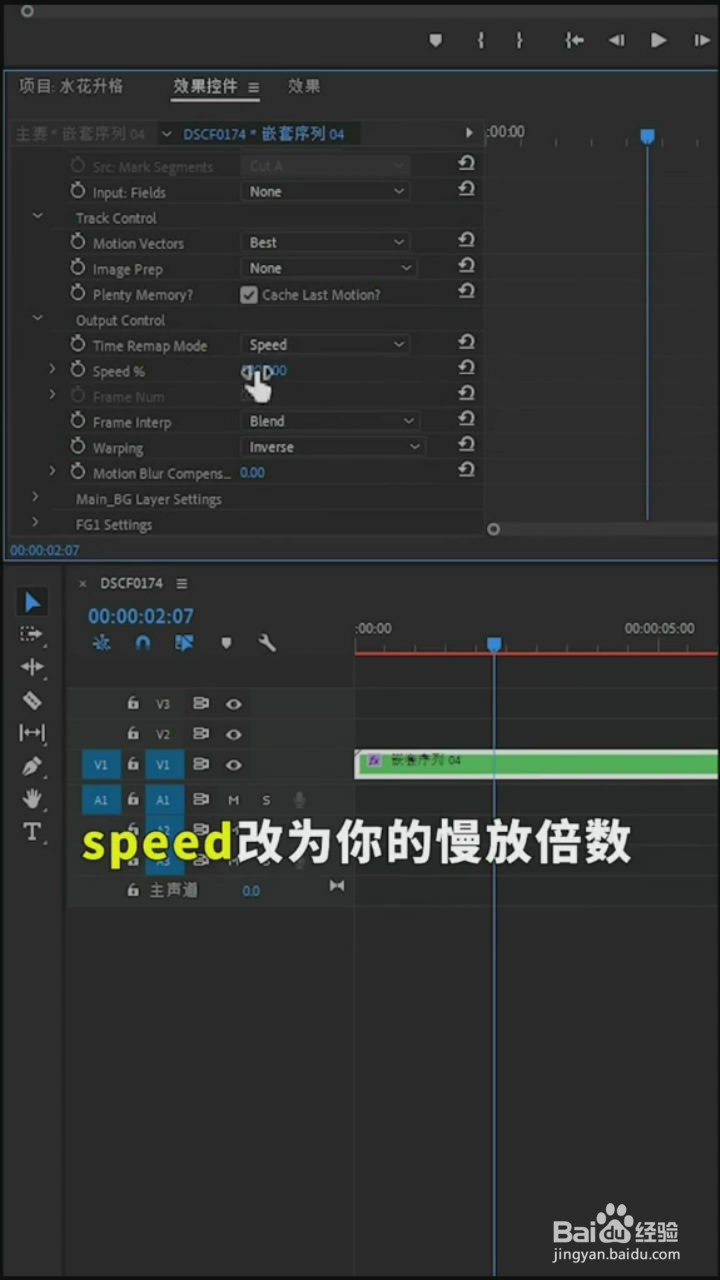Toggle sync lock on V2 track
This screenshot has height=1280, width=720.
[x=201, y=734]
